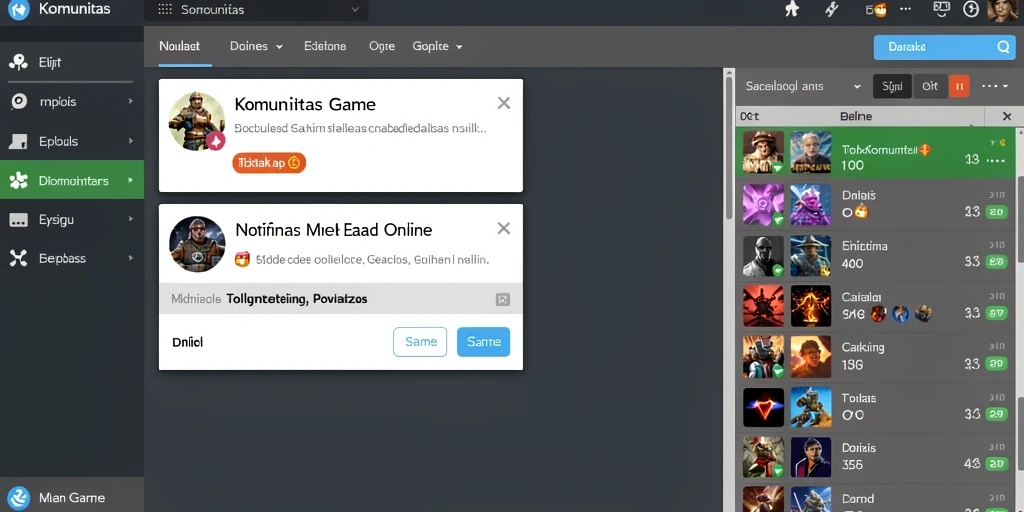The width and height of the screenshot is (1024, 512).
Task: Switch to the Edetone tab
Action: (x=325, y=46)
